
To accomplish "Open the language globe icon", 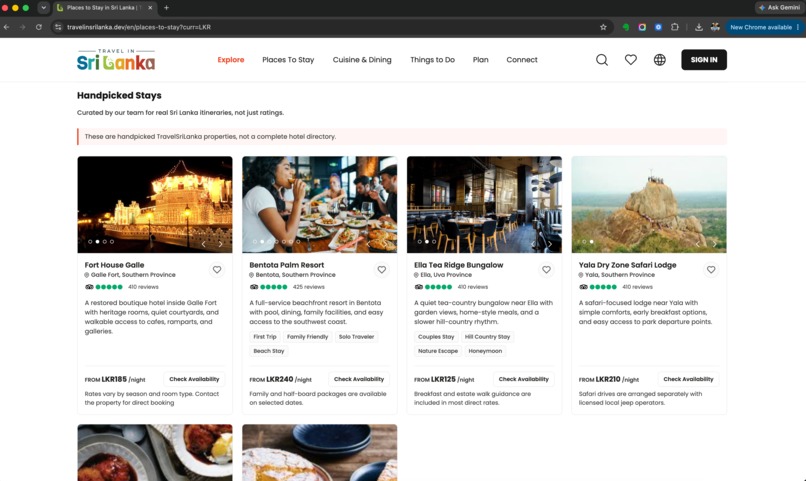I will coord(660,60).
